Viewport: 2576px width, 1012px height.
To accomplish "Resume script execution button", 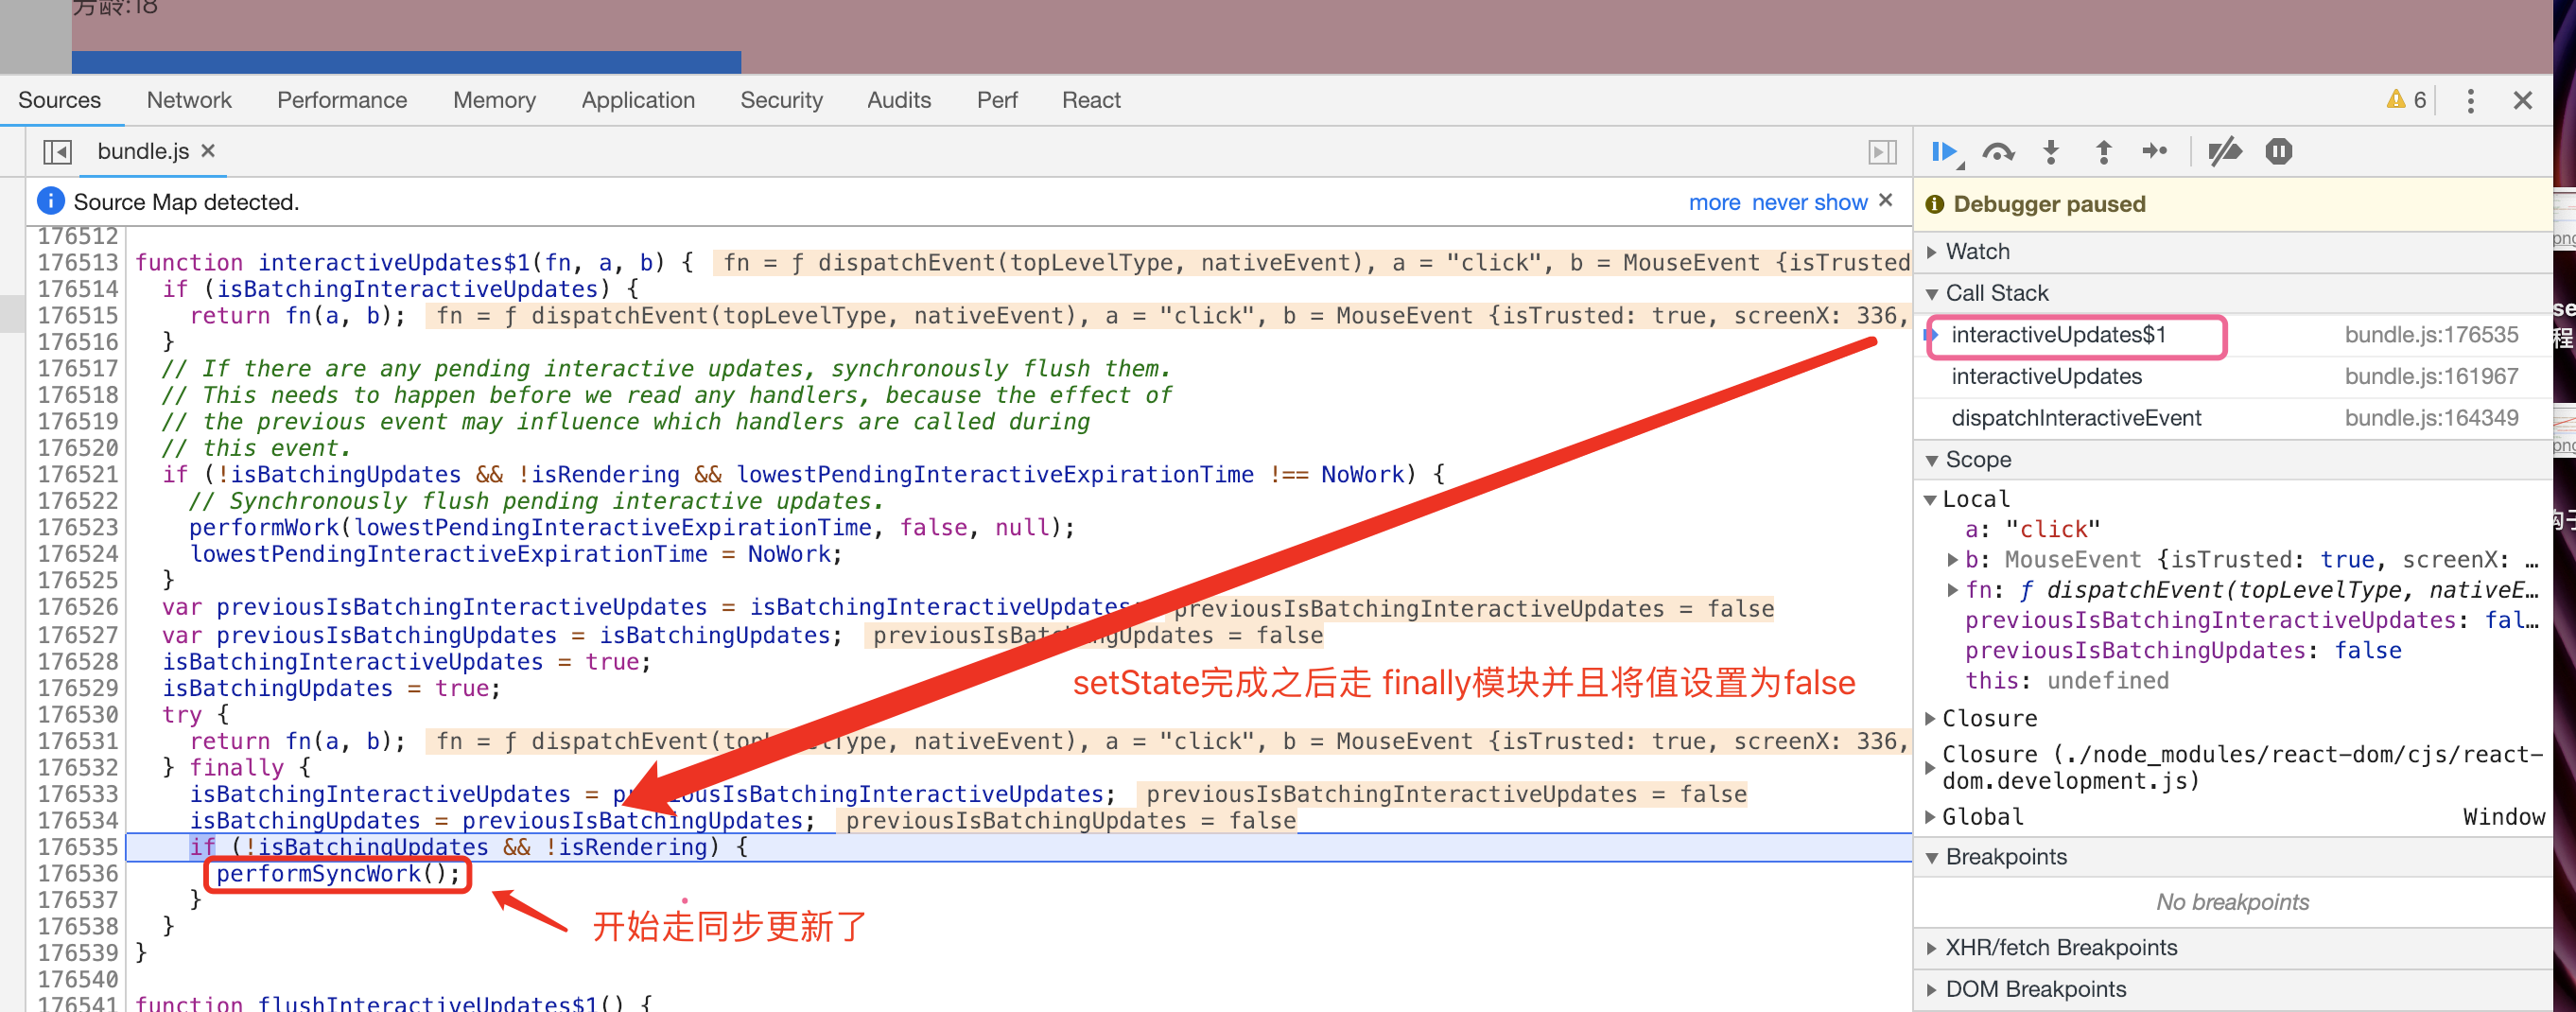I will tap(1945, 152).
